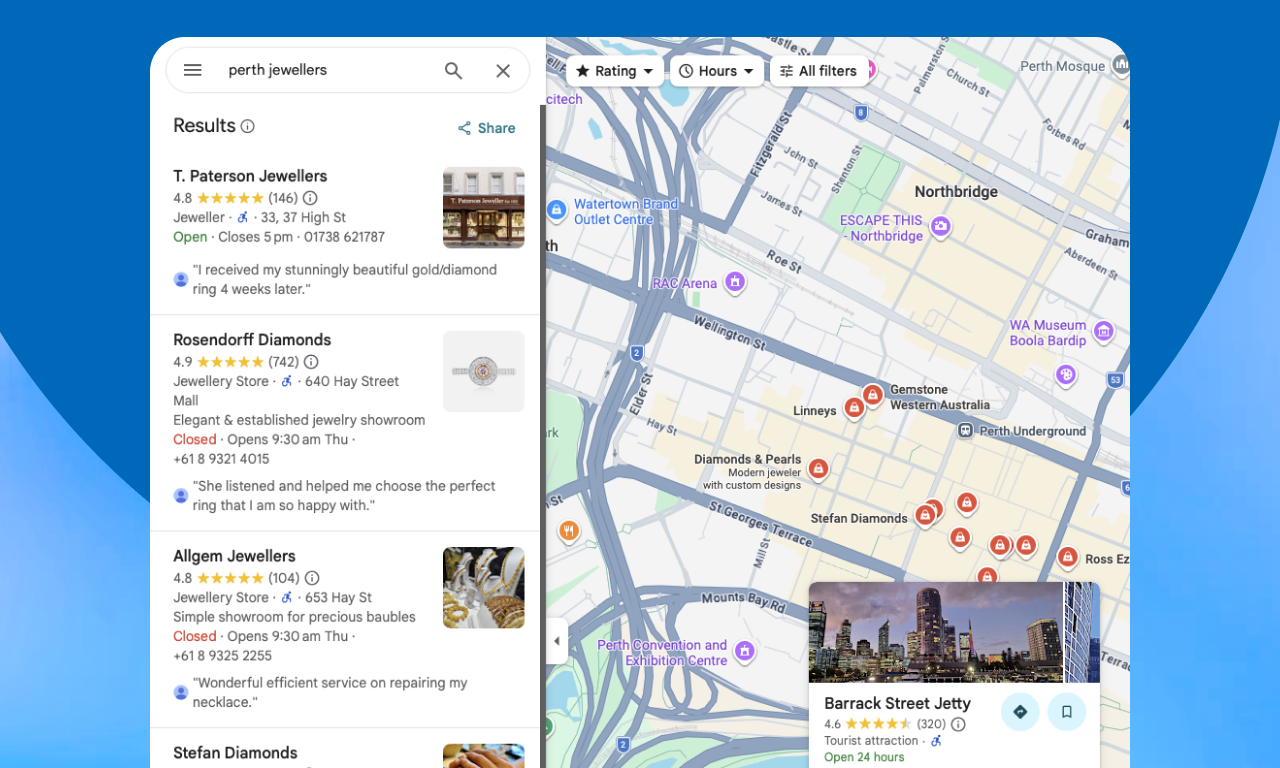The image size is (1280, 768).
Task: Share the results list
Action: pyautogui.click(x=487, y=128)
